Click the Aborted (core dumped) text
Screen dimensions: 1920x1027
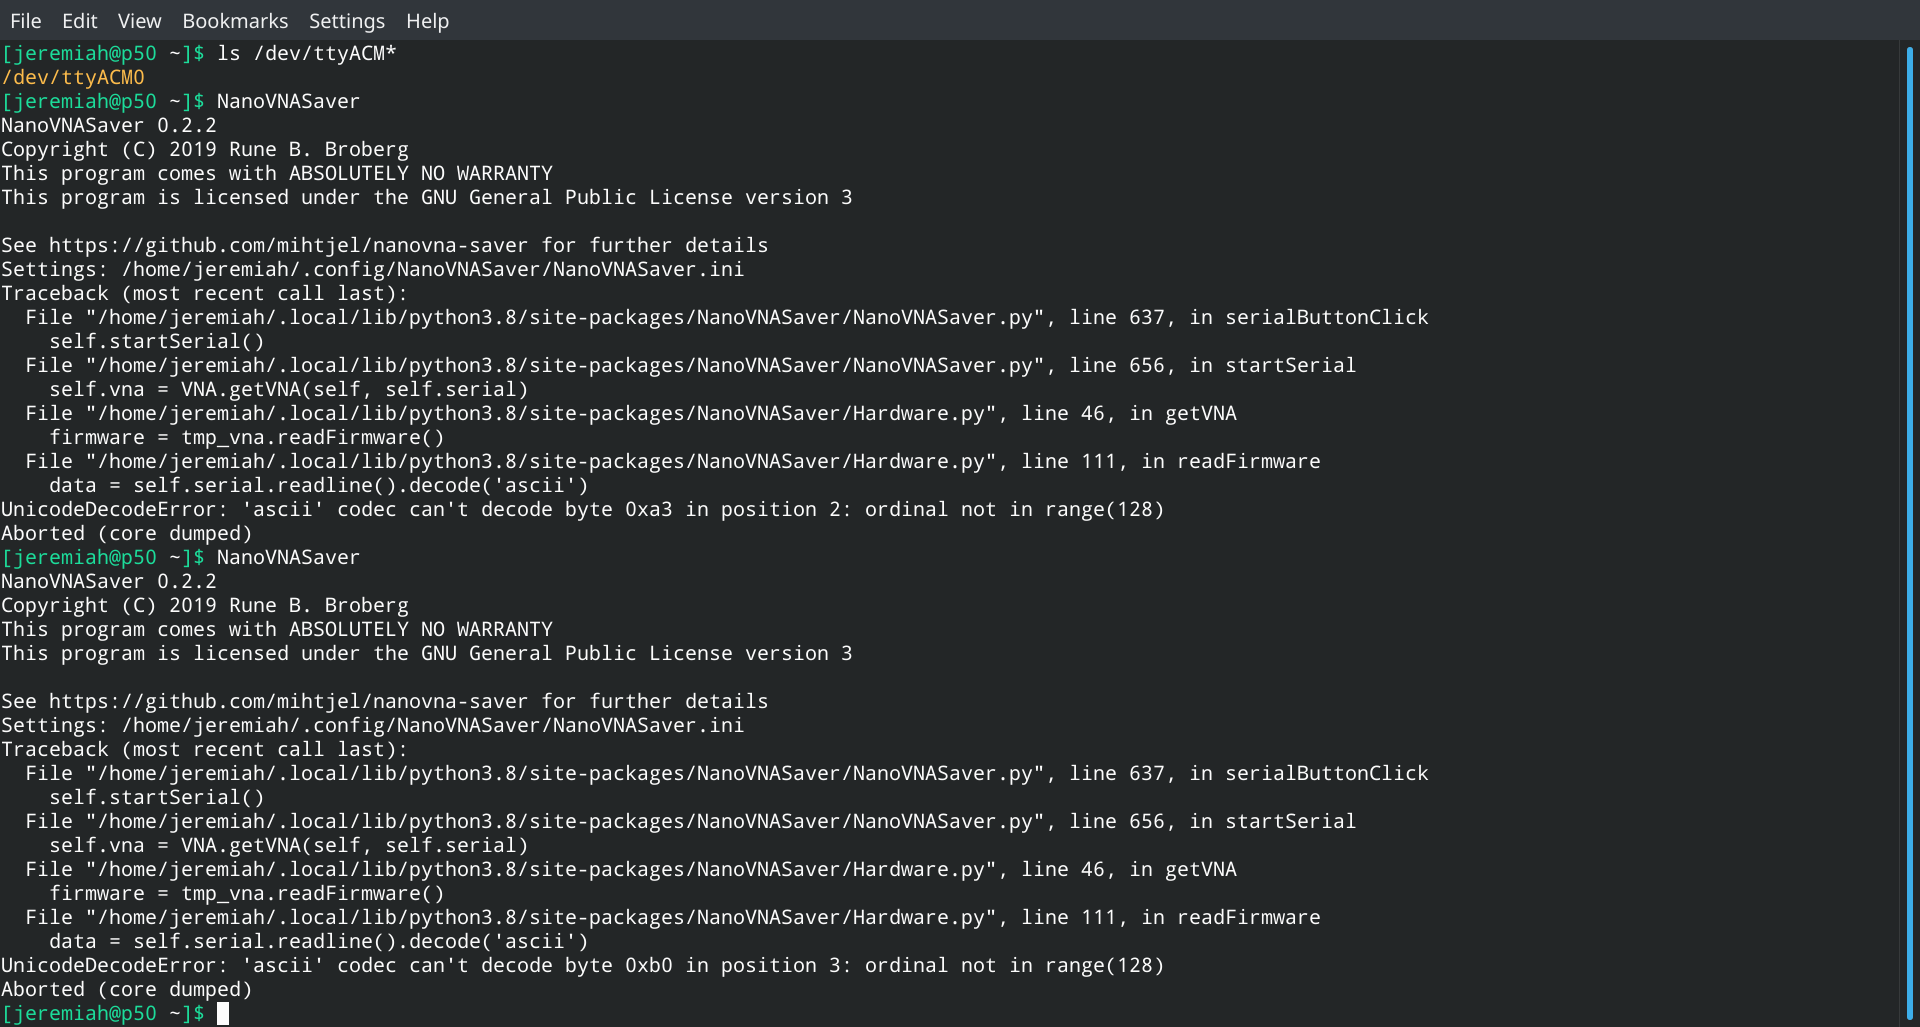(x=126, y=533)
